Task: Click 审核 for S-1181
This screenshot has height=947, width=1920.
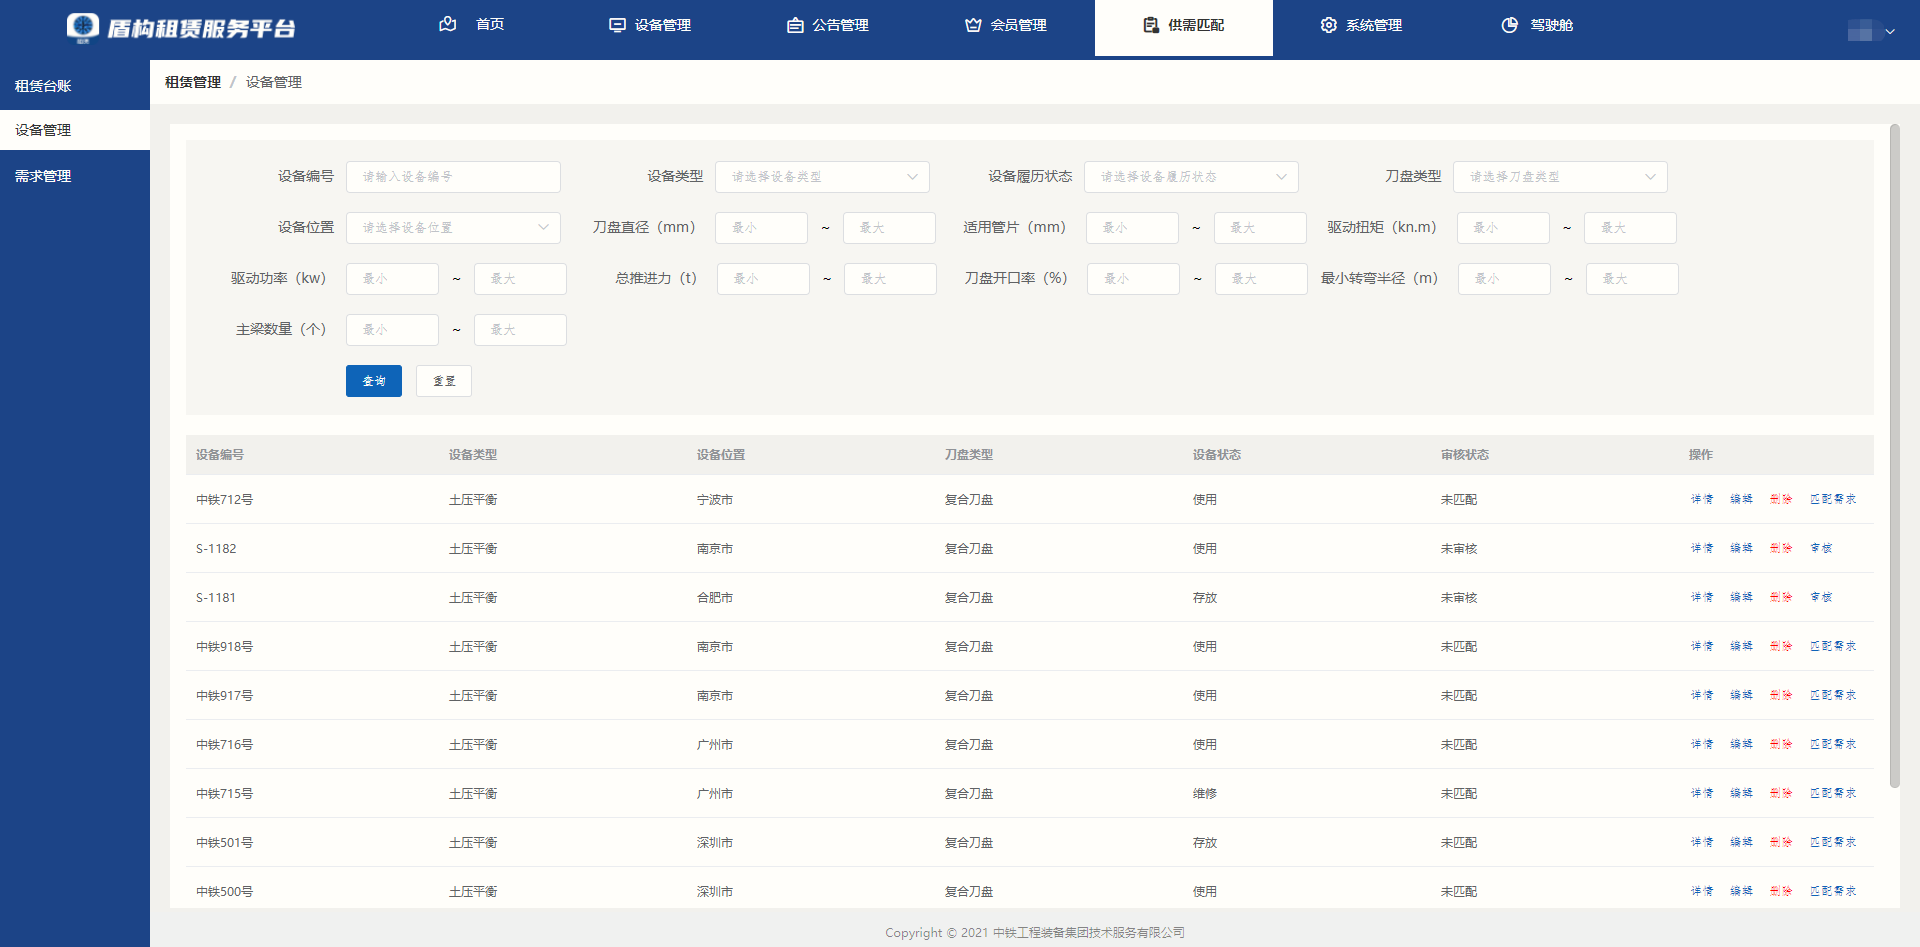Action: point(1821,597)
